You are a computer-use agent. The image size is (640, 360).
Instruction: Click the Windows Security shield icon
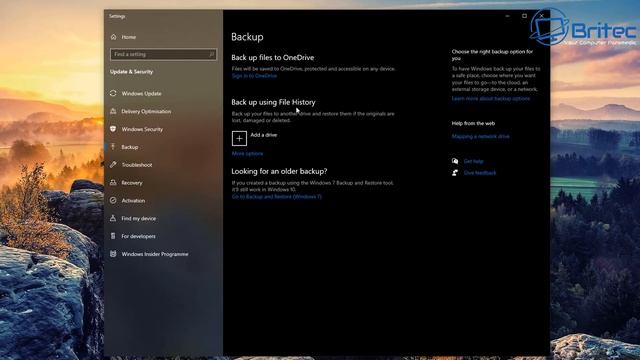coord(113,129)
